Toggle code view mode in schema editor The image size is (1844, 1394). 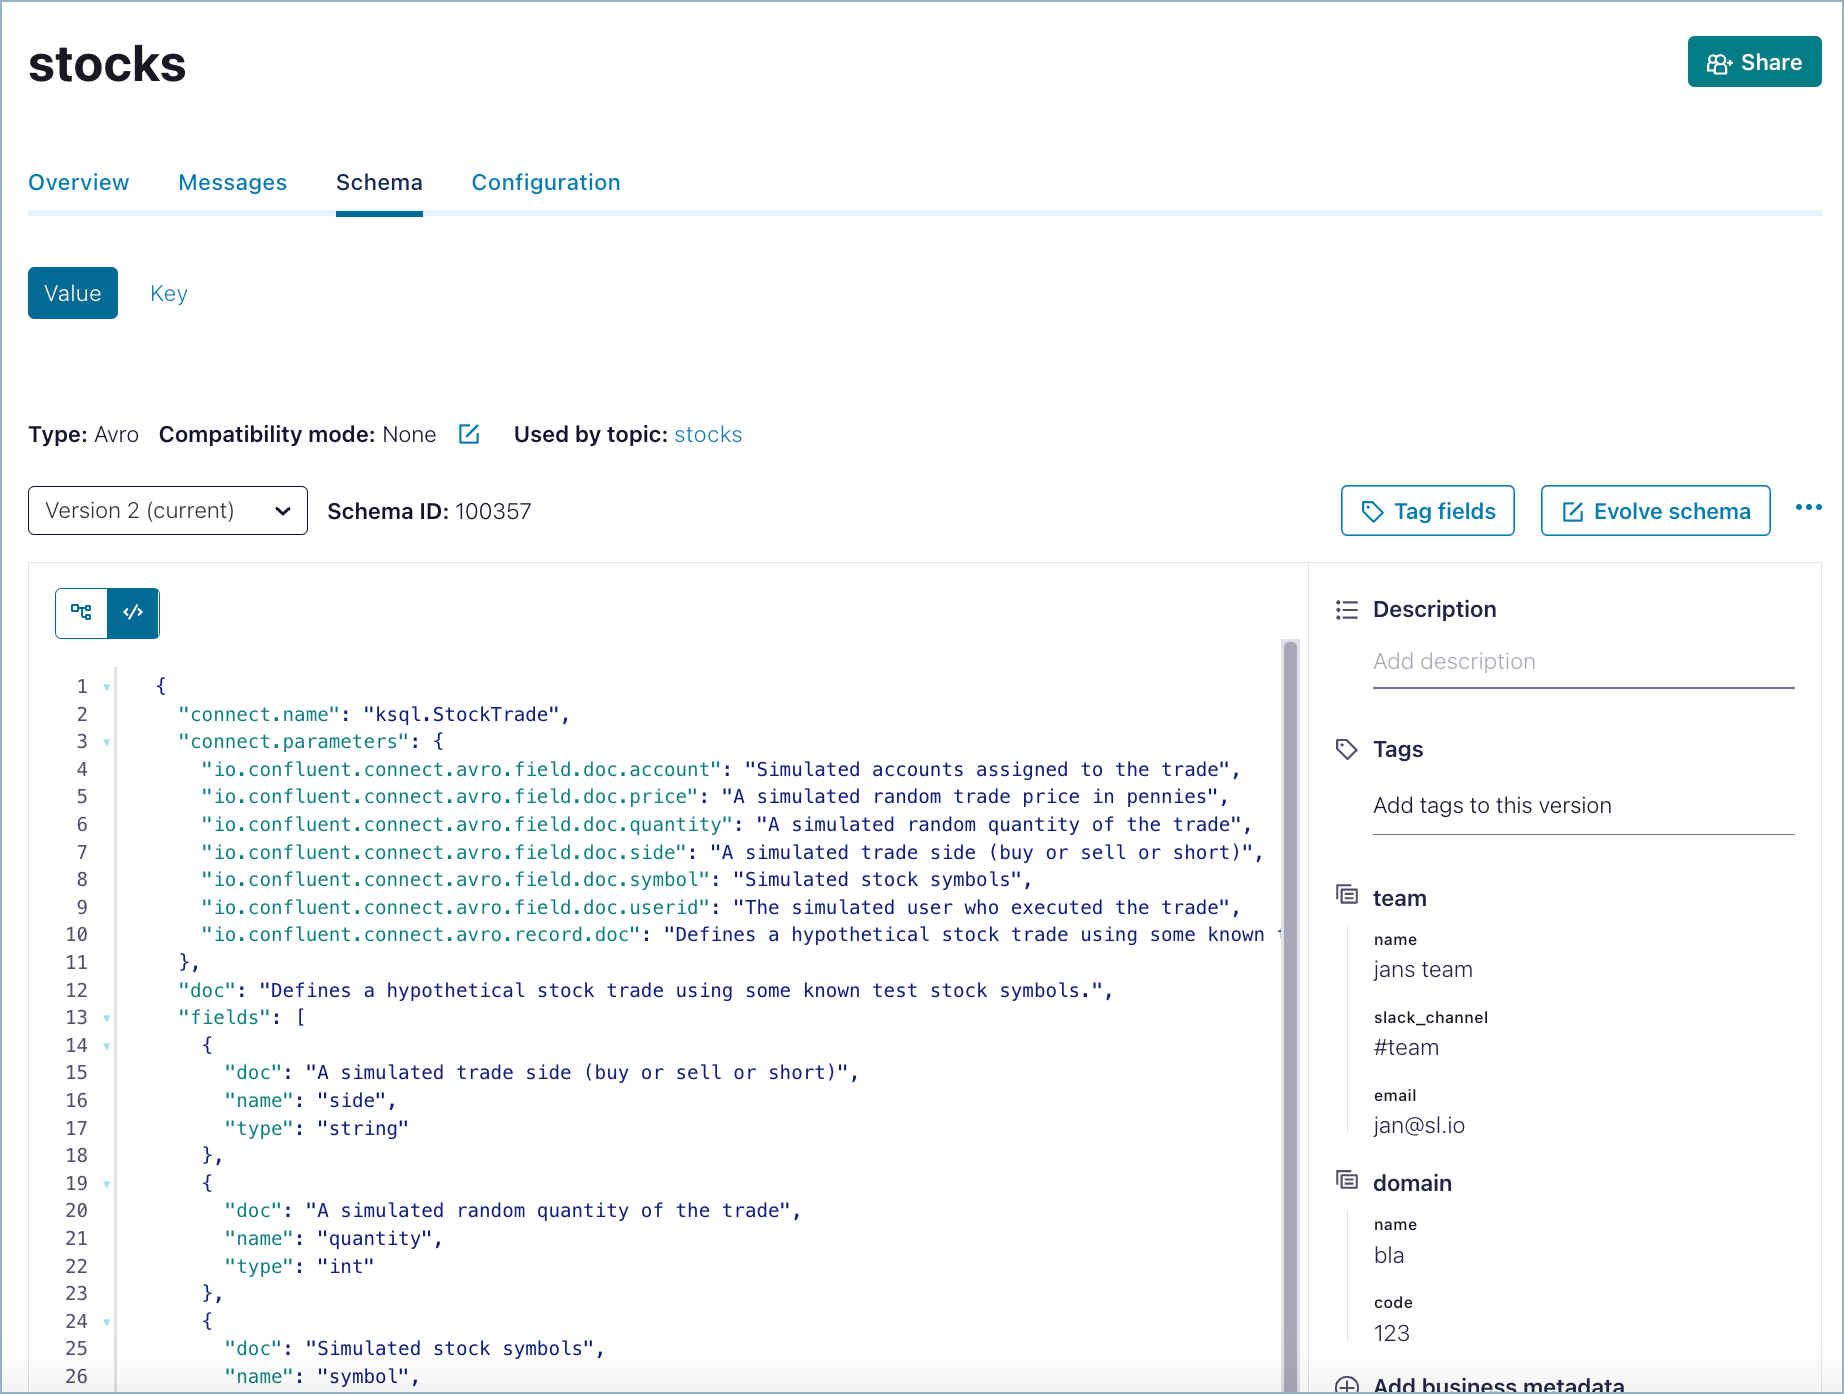point(133,613)
